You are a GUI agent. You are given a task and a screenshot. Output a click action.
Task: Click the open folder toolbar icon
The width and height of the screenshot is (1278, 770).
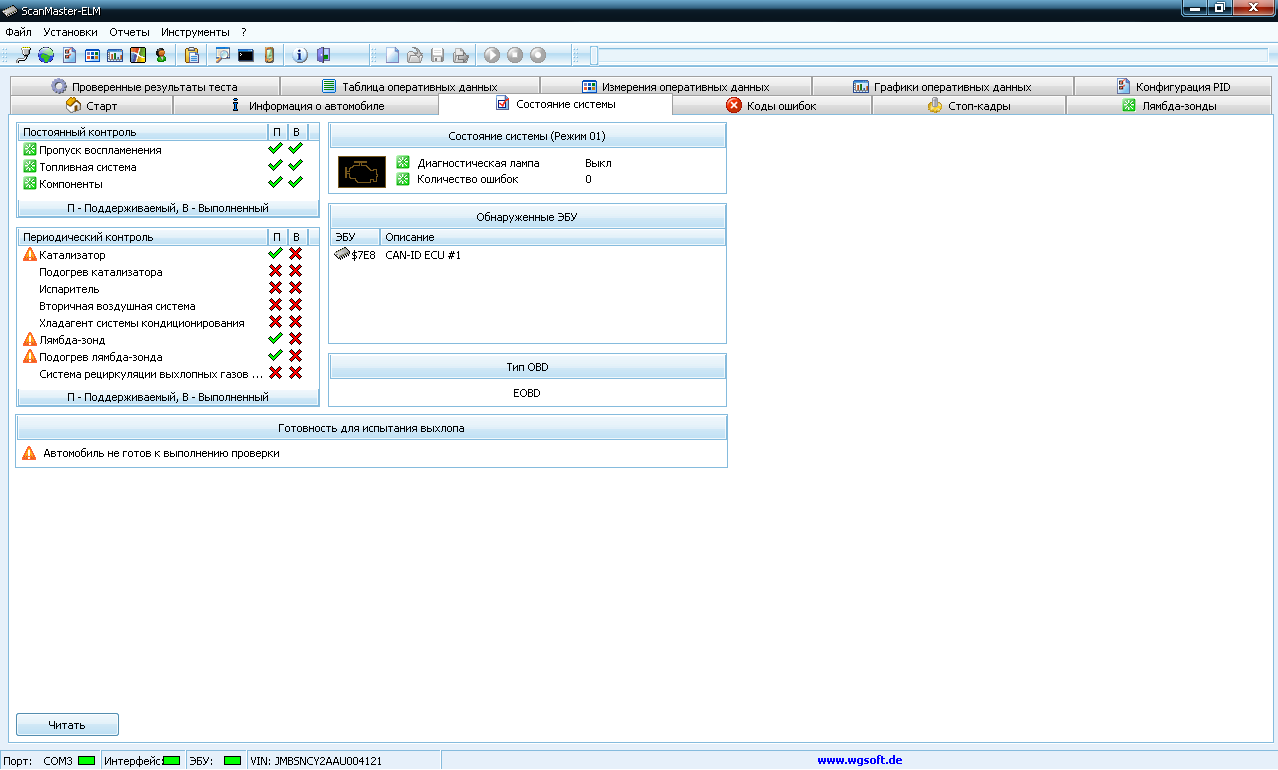point(415,55)
